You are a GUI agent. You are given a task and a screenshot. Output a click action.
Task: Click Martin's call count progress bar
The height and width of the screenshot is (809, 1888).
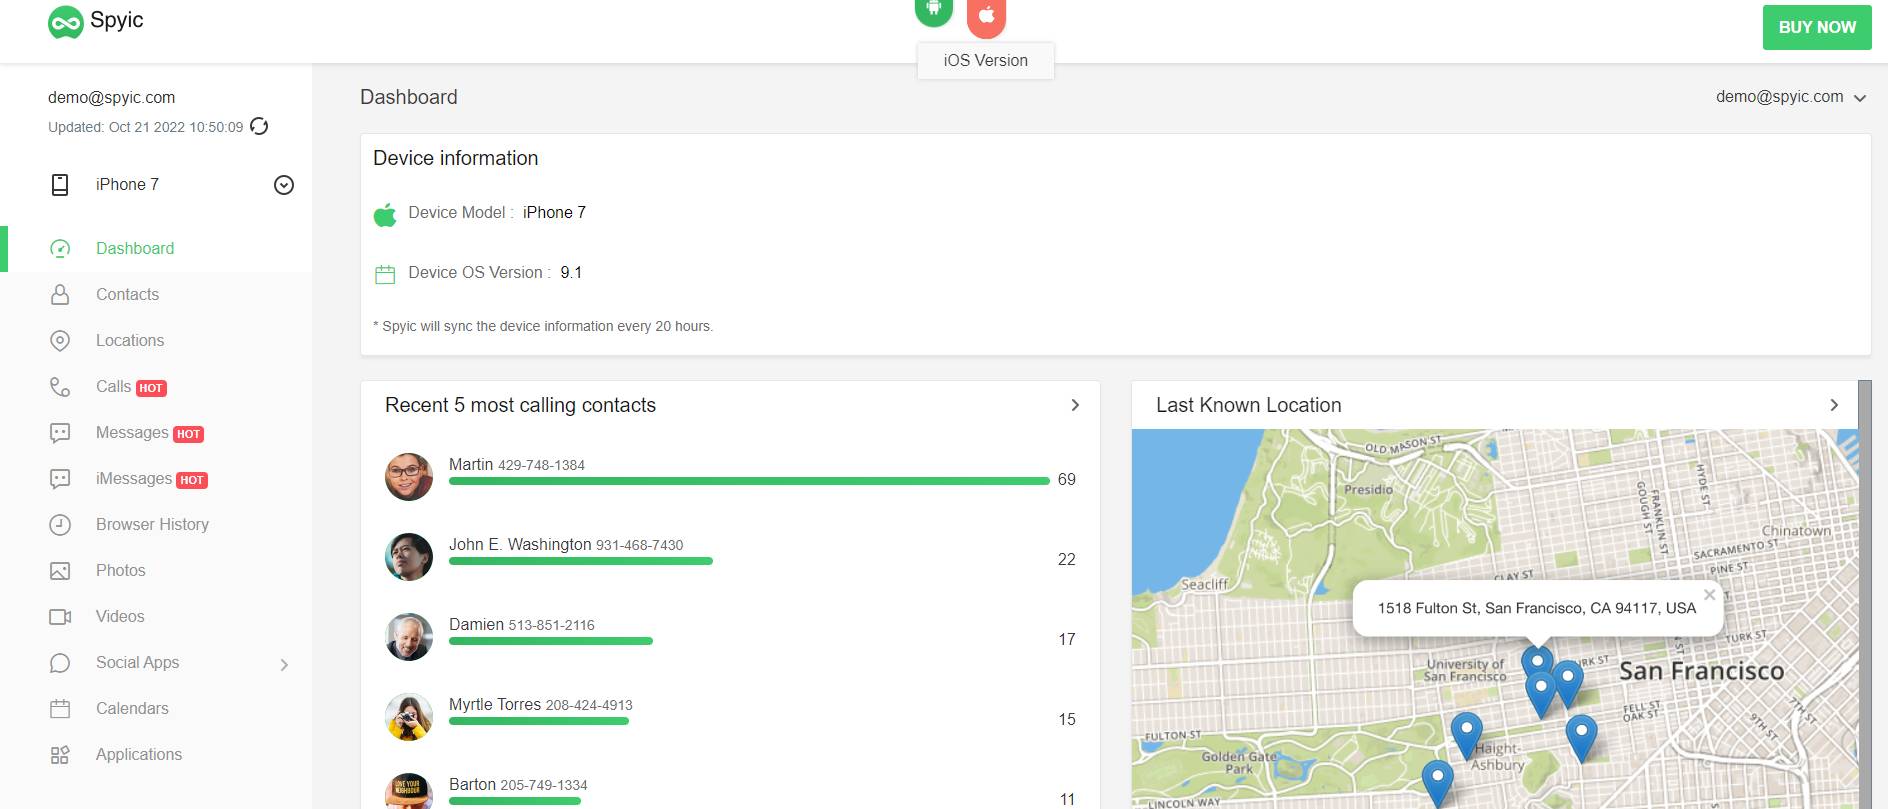point(749,481)
